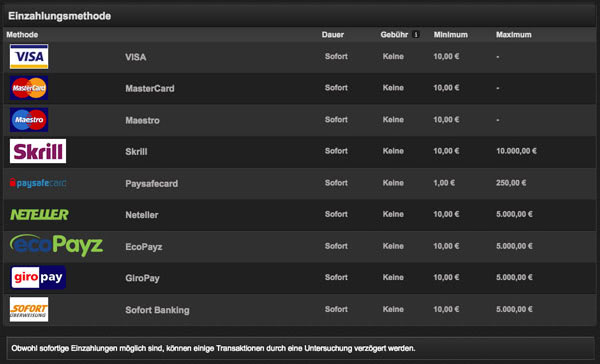Click Sofort duration in VISA row

(x=336, y=56)
